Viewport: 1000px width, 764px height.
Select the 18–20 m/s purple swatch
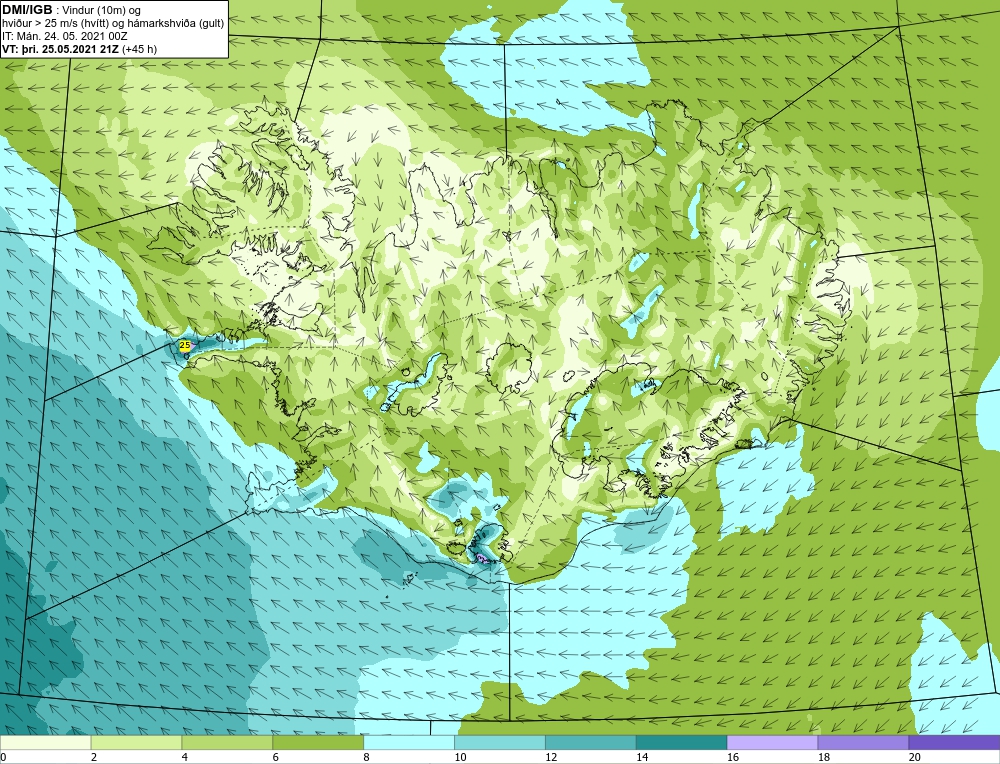click(x=863, y=743)
